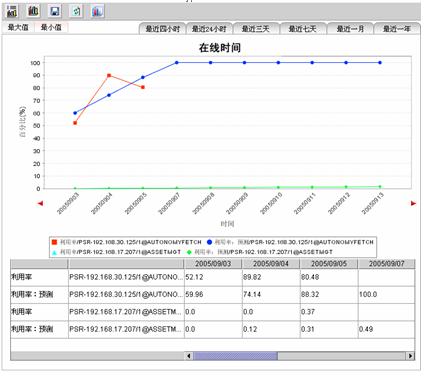The height and width of the screenshot is (378, 424).
Task: Click the first chart-table toolbar icon
Action: coord(12,12)
